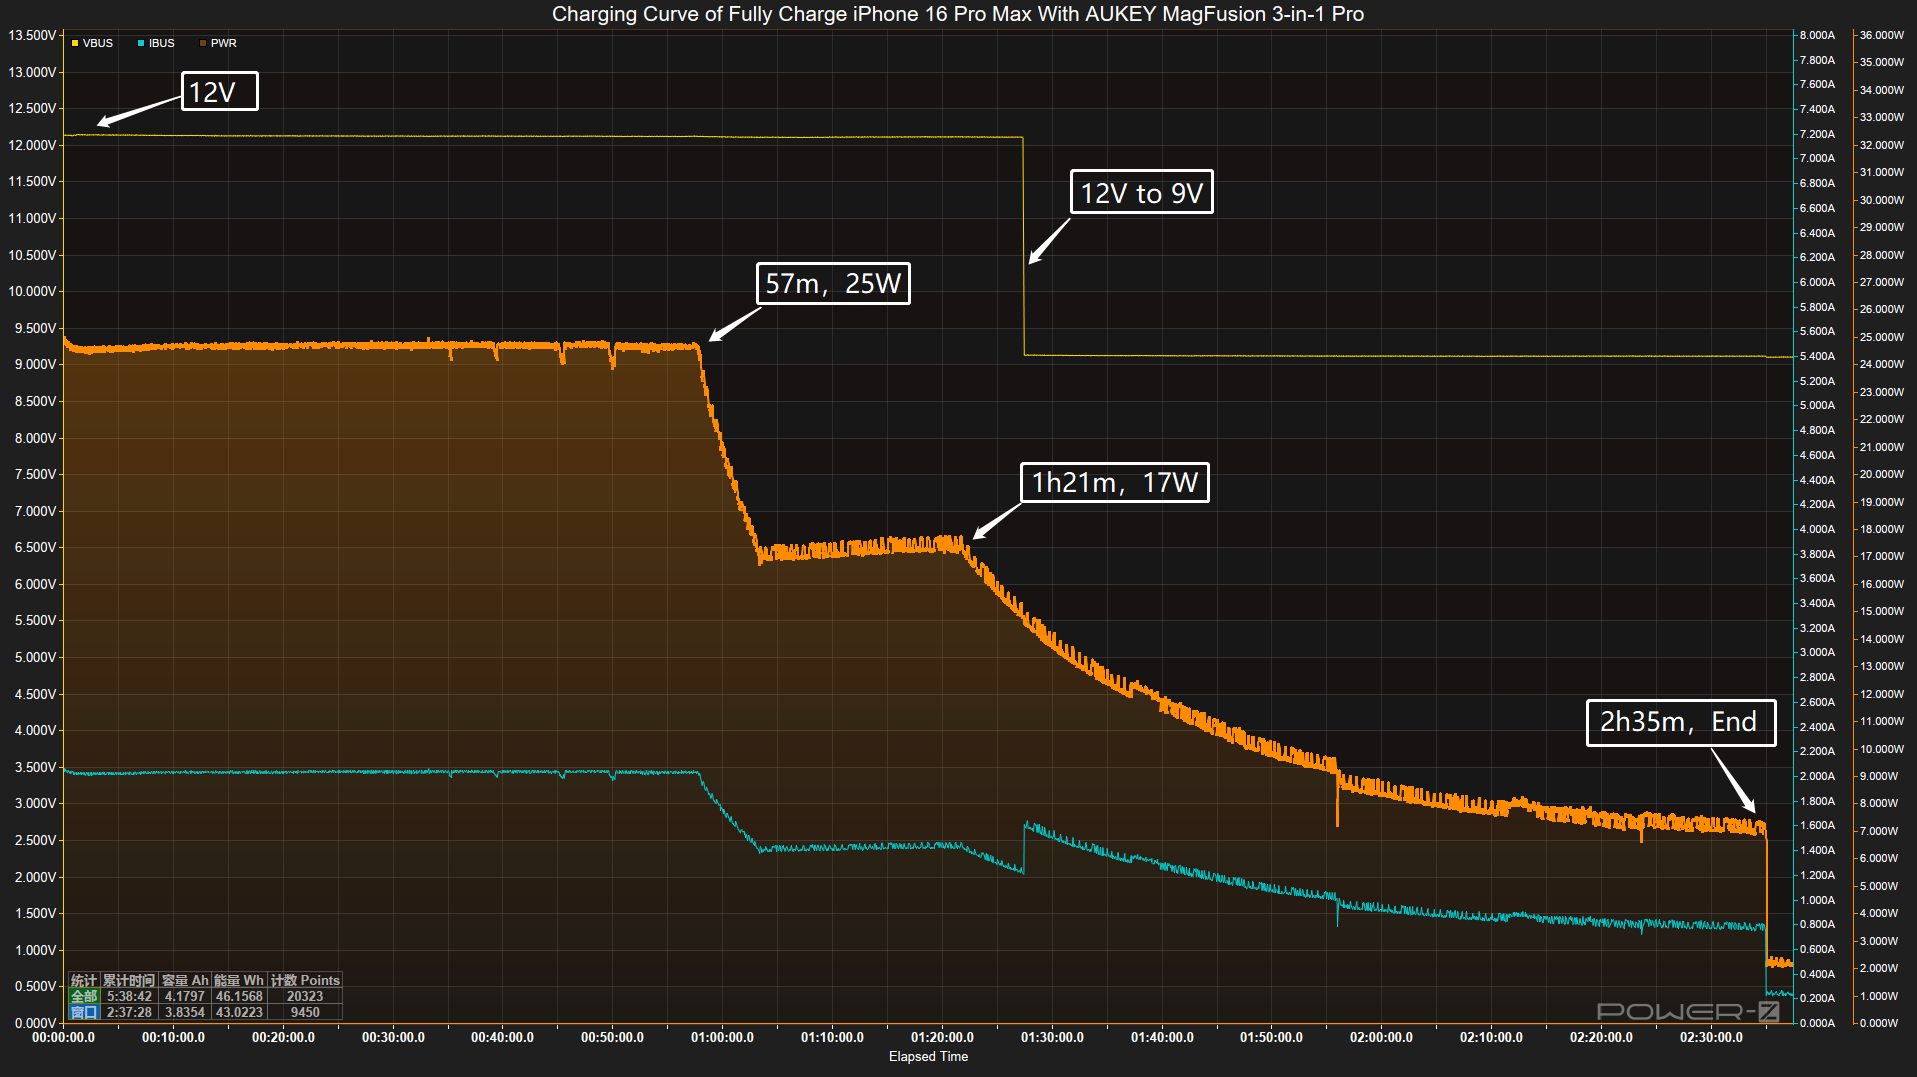Click the 00:00:00.0 time axis tick
1917x1077 pixels.
pos(63,1037)
